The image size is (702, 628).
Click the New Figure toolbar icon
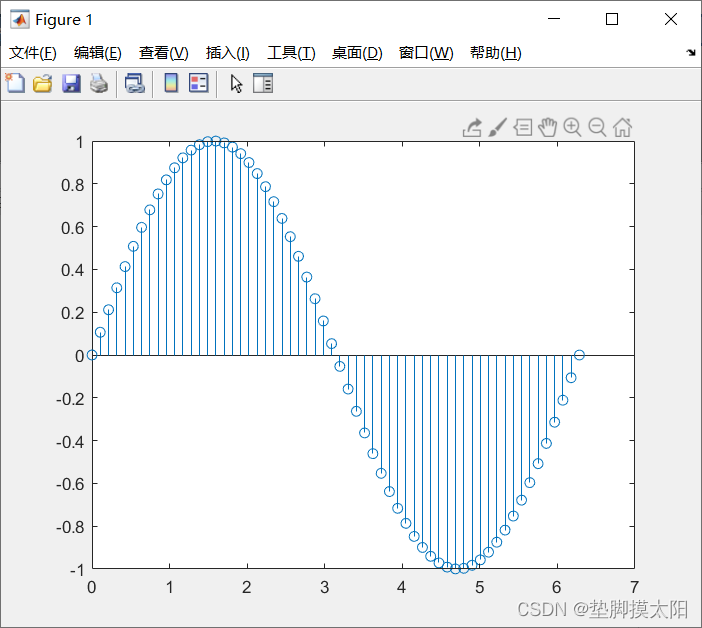15,84
